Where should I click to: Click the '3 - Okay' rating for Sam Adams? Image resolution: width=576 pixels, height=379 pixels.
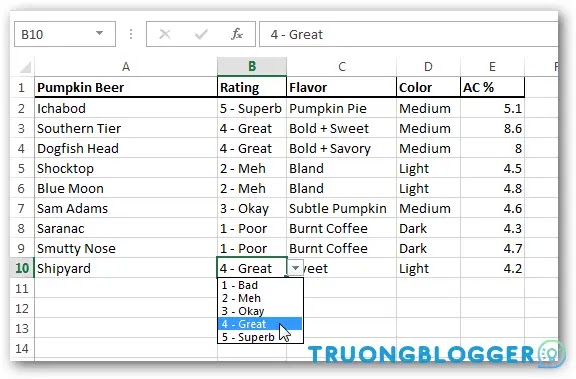[252, 208]
